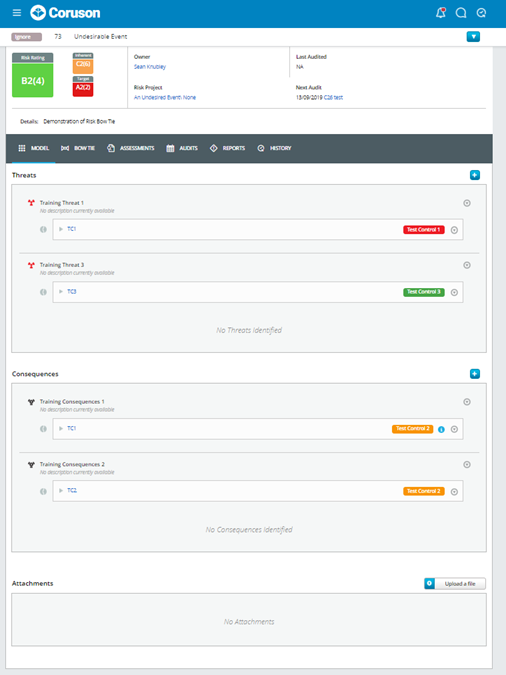The image size is (506, 675).
Task: Click the add Consequences plus icon
Action: (x=475, y=374)
